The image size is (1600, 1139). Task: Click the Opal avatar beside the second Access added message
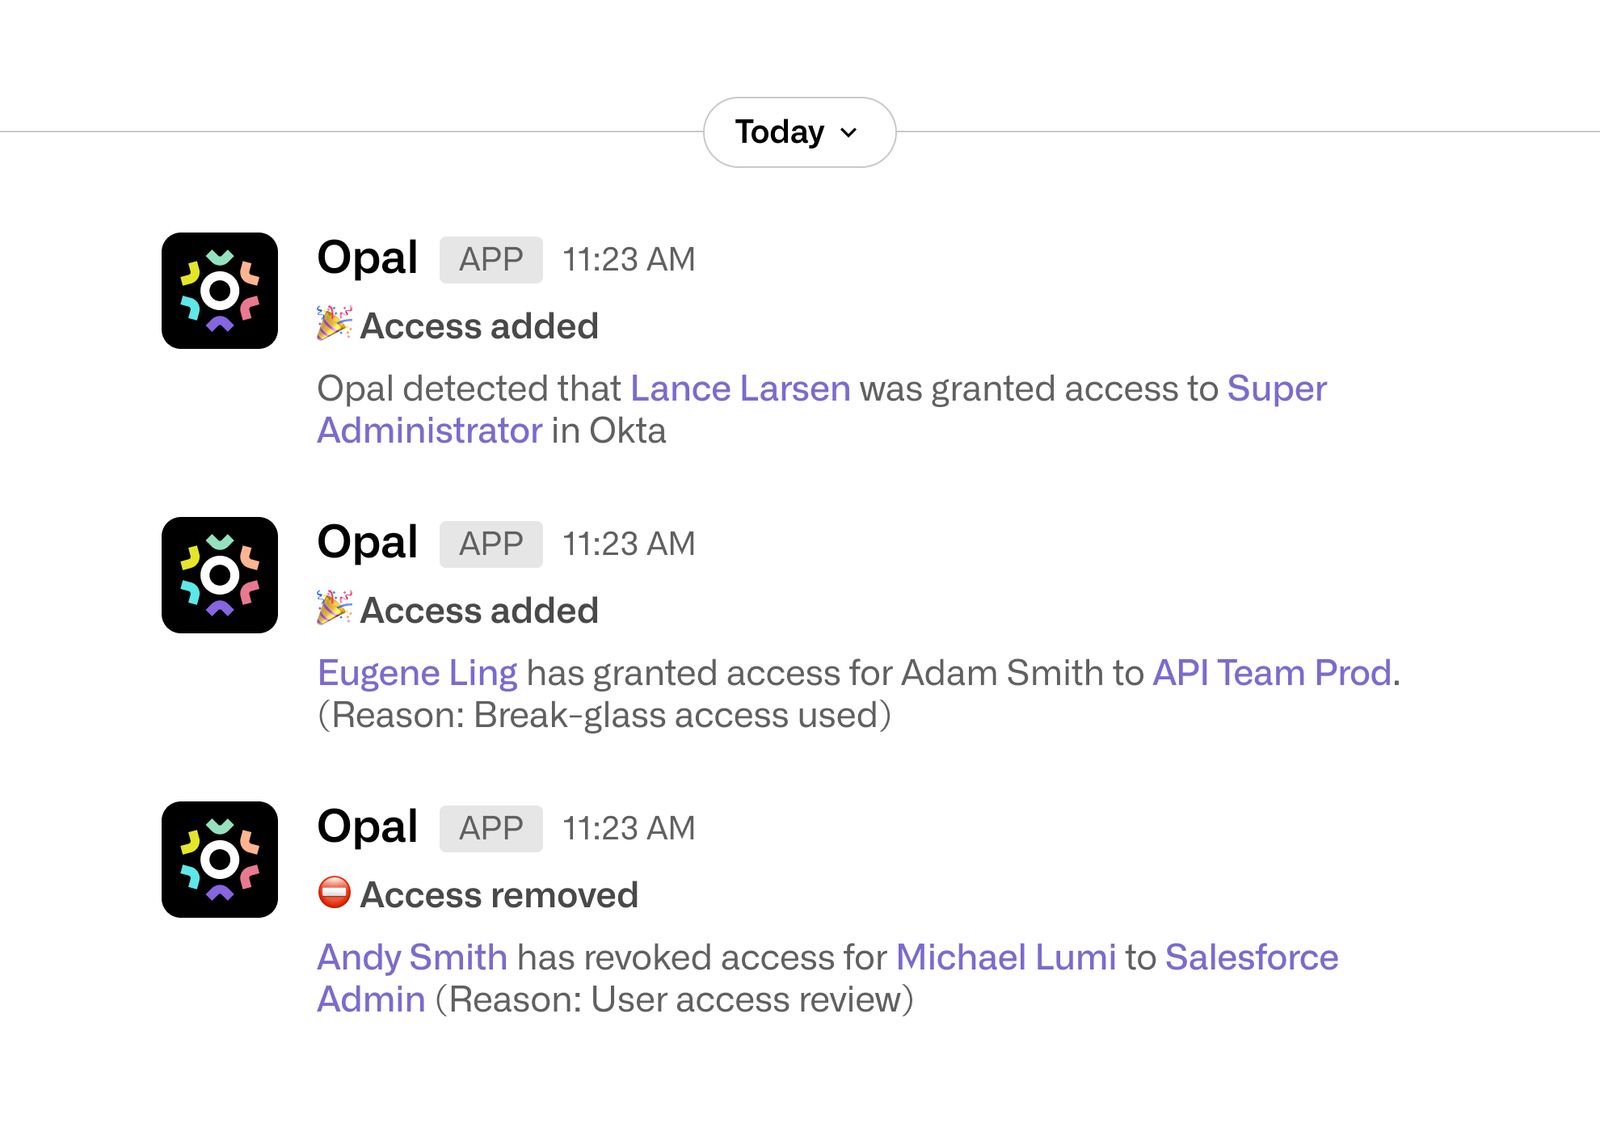tap(219, 576)
